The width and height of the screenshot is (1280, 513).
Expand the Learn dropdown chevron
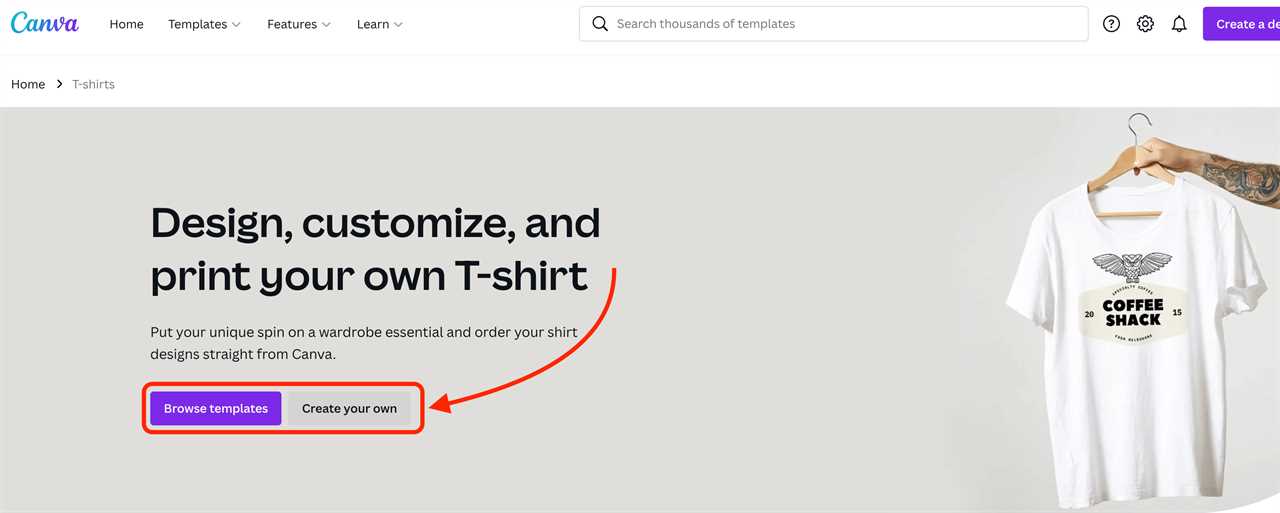pyautogui.click(x=398, y=24)
